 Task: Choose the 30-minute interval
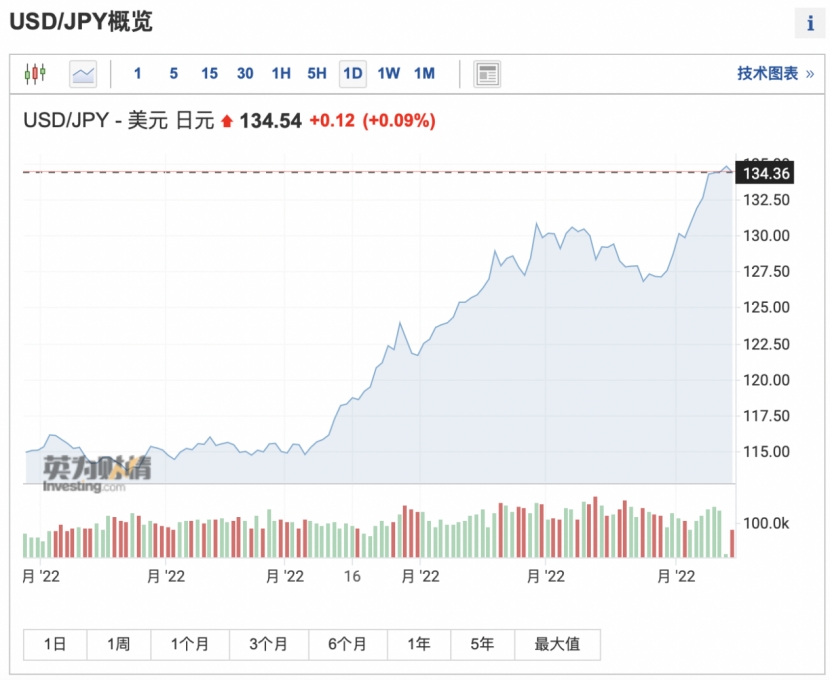(x=245, y=73)
